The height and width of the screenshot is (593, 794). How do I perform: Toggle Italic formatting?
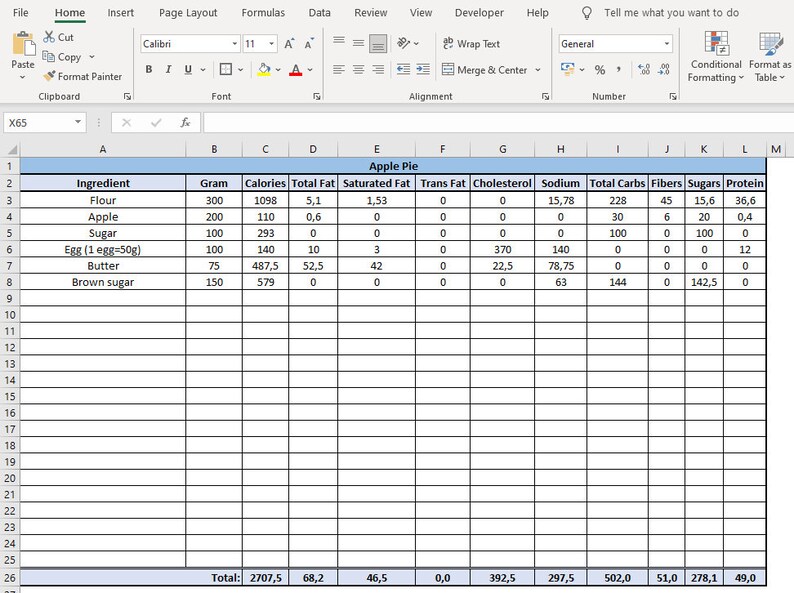(x=168, y=69)
